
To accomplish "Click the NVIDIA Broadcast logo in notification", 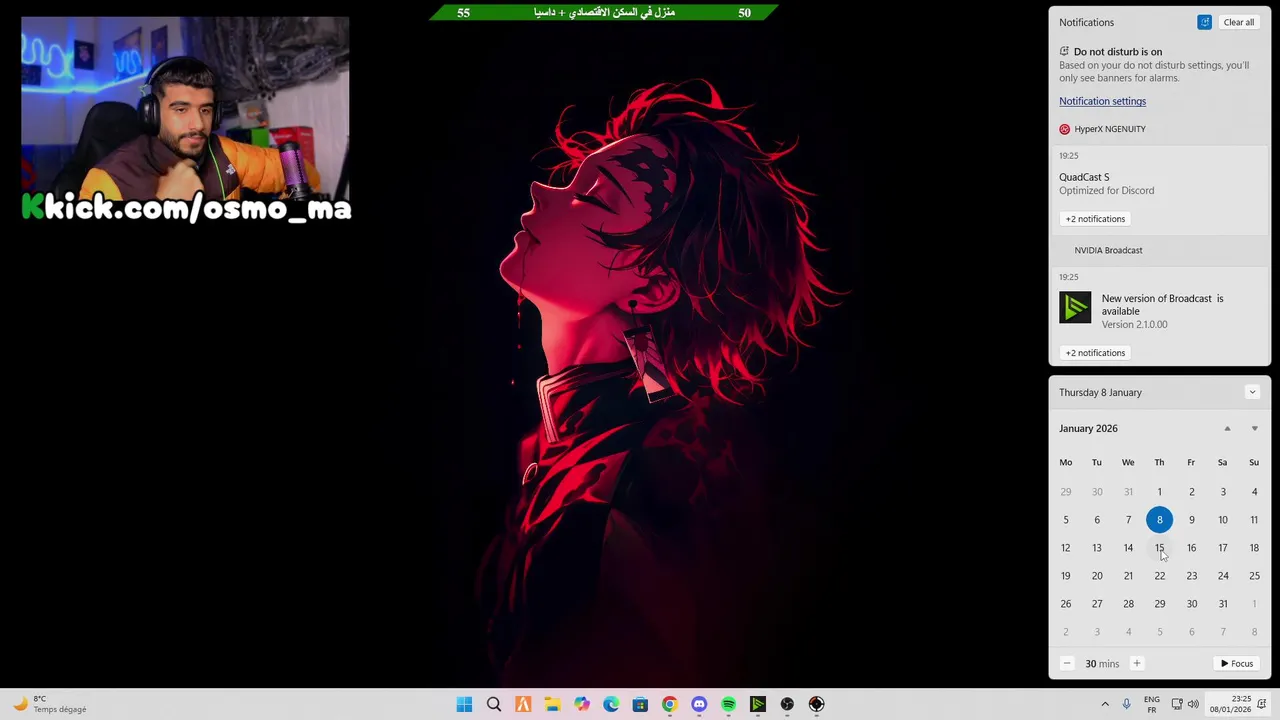I will click(1075, 307).
